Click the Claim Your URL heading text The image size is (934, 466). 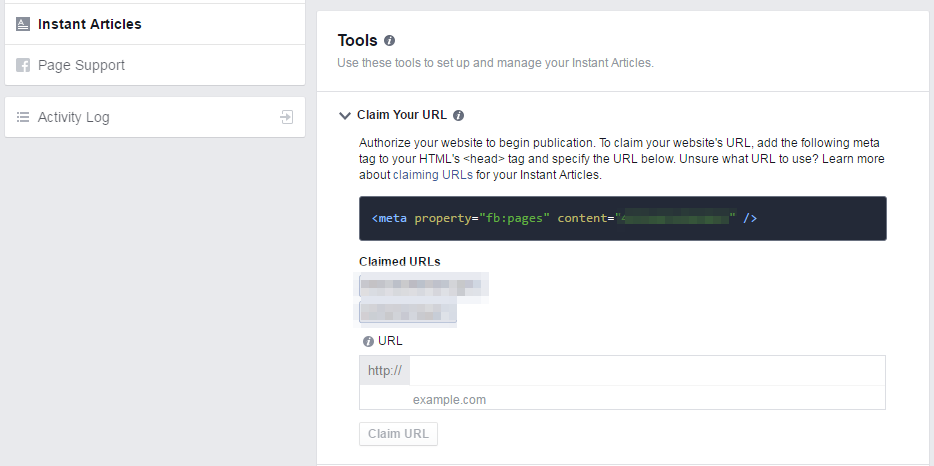pyautogui.click(x=401, y=115)
